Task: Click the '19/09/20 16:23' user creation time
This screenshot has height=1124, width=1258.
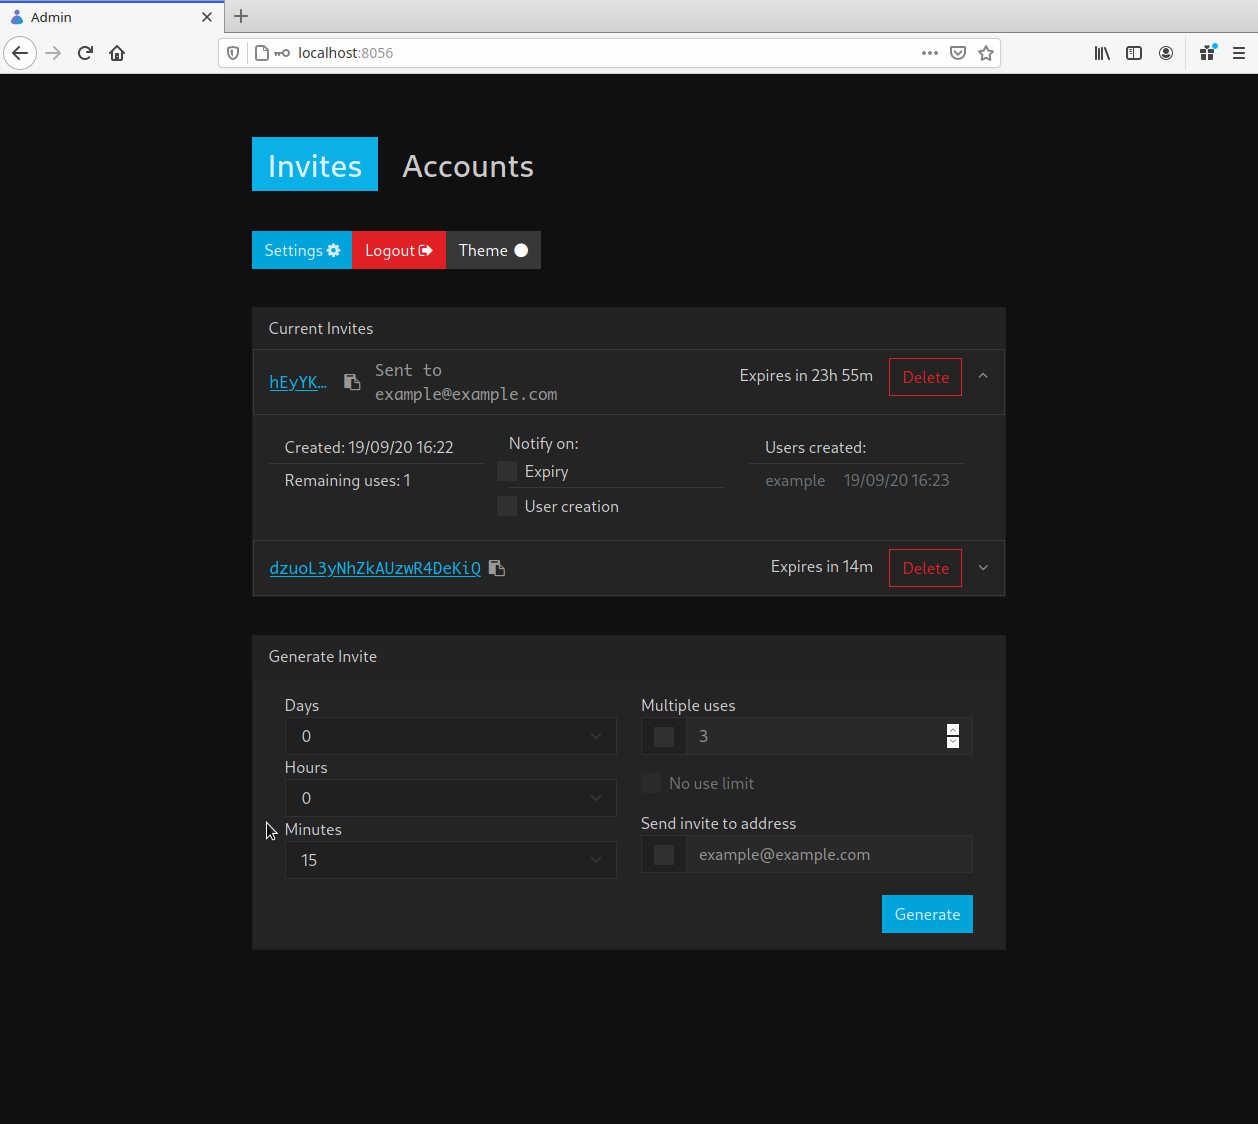Action: tap(896, 480)
